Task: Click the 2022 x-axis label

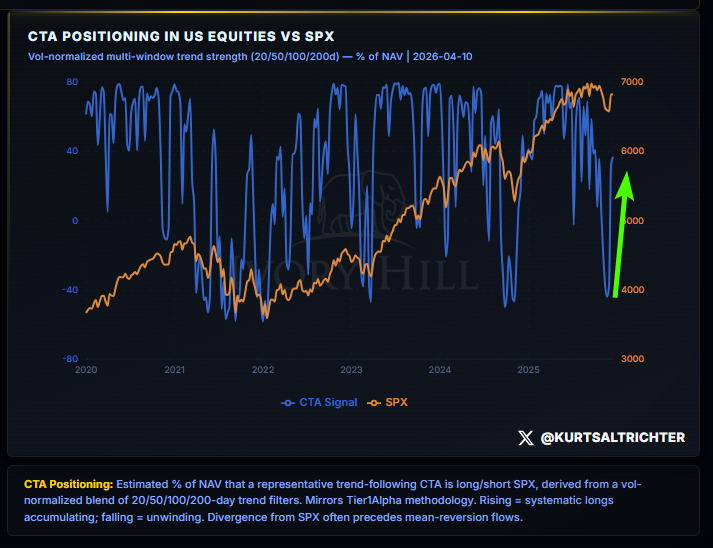Action: 263,370
